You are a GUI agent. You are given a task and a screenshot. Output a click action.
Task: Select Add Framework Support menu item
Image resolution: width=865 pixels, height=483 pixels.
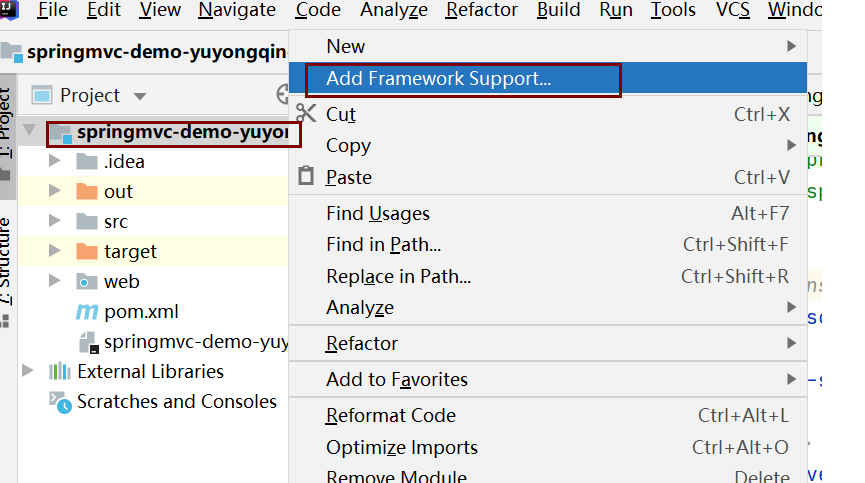[x=439, y=78]
